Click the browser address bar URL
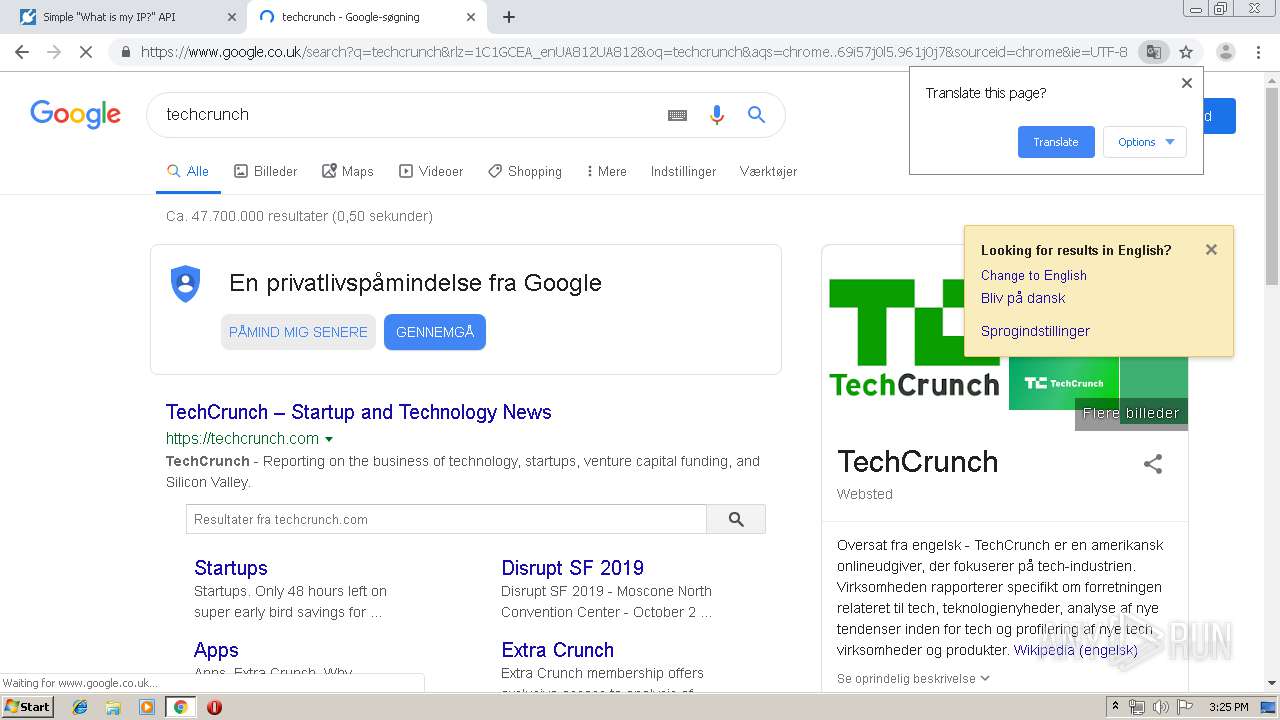This screenshot has height=720, width=1280. [x=634, y=52]
